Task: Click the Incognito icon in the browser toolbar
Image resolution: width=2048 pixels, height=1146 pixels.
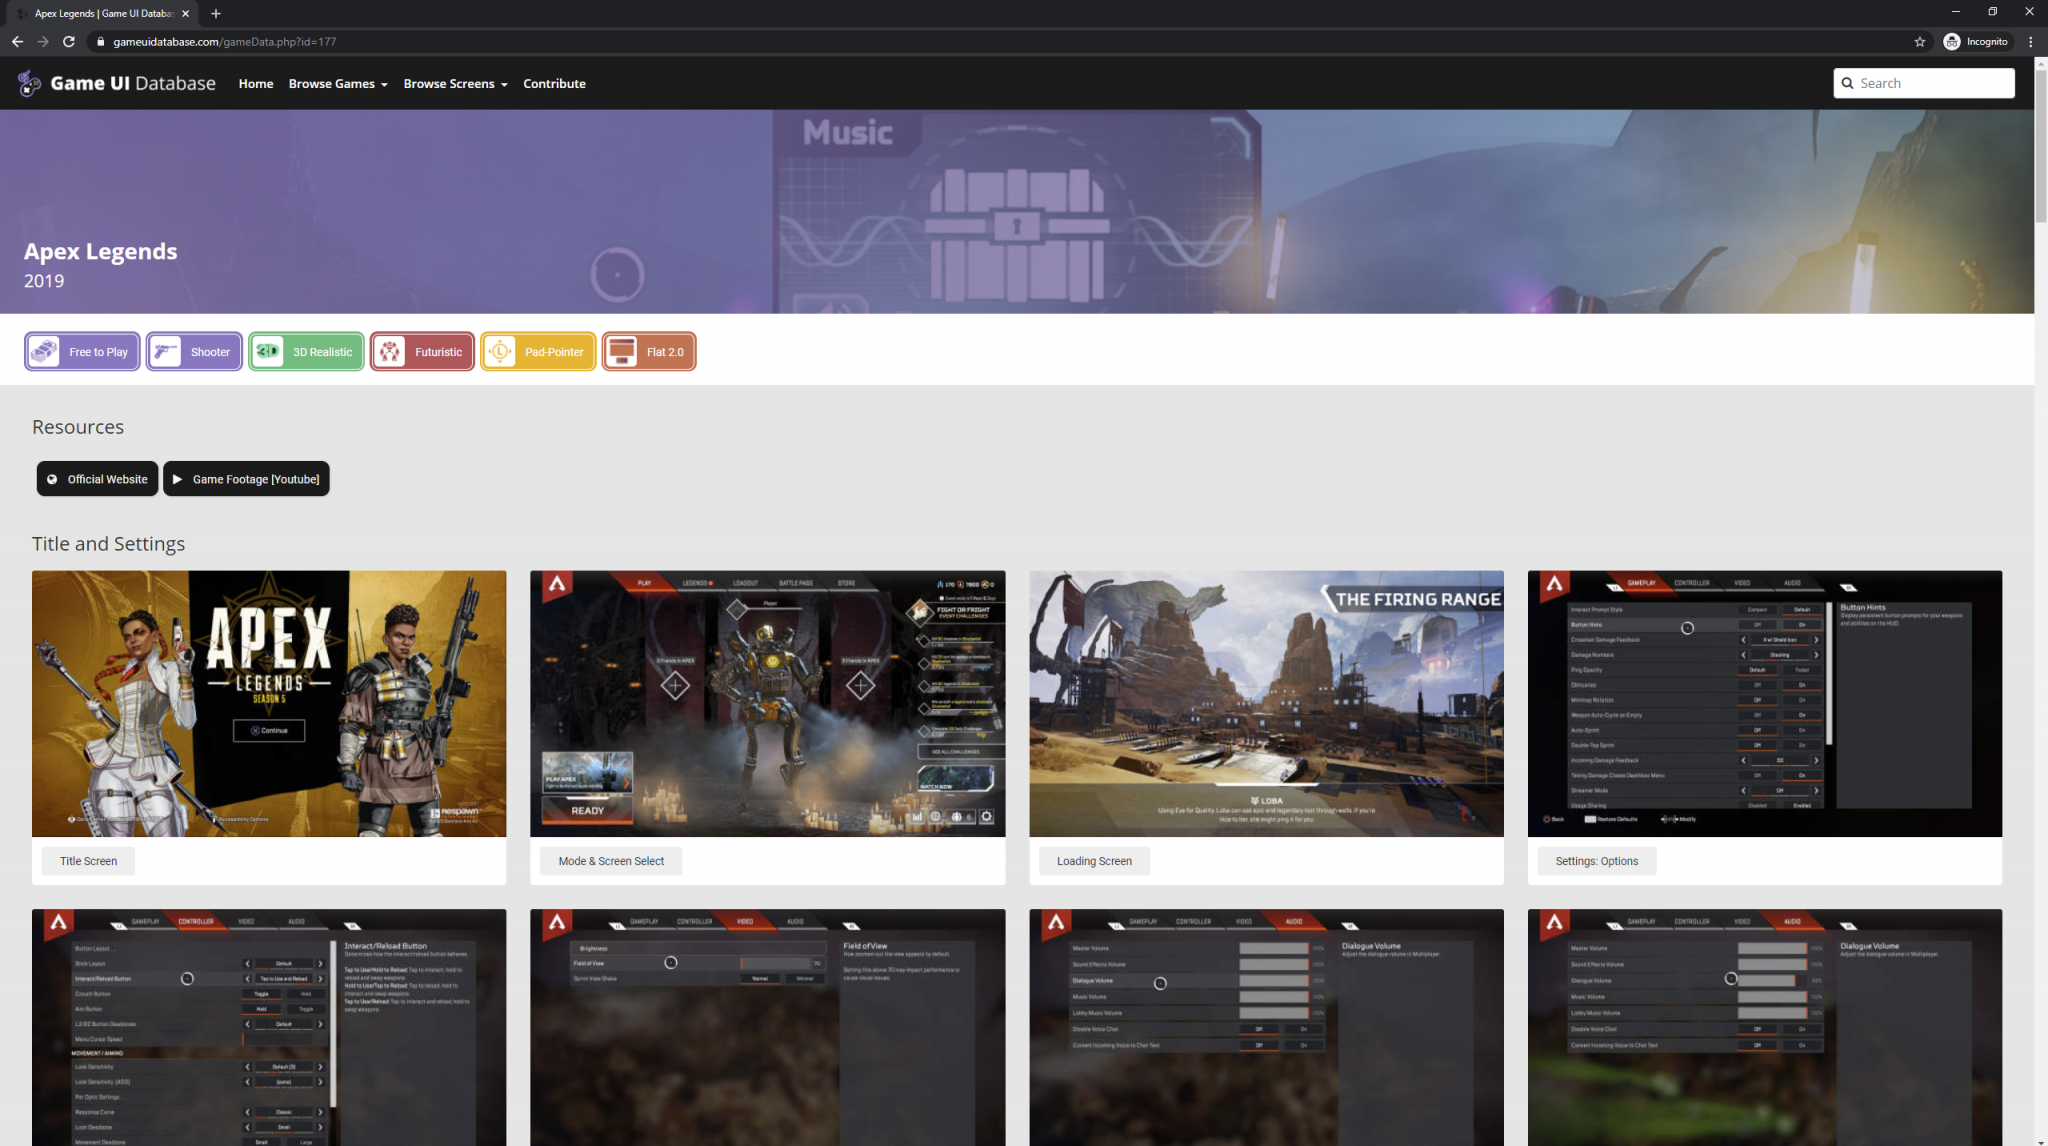Action: pos(1951,41)
